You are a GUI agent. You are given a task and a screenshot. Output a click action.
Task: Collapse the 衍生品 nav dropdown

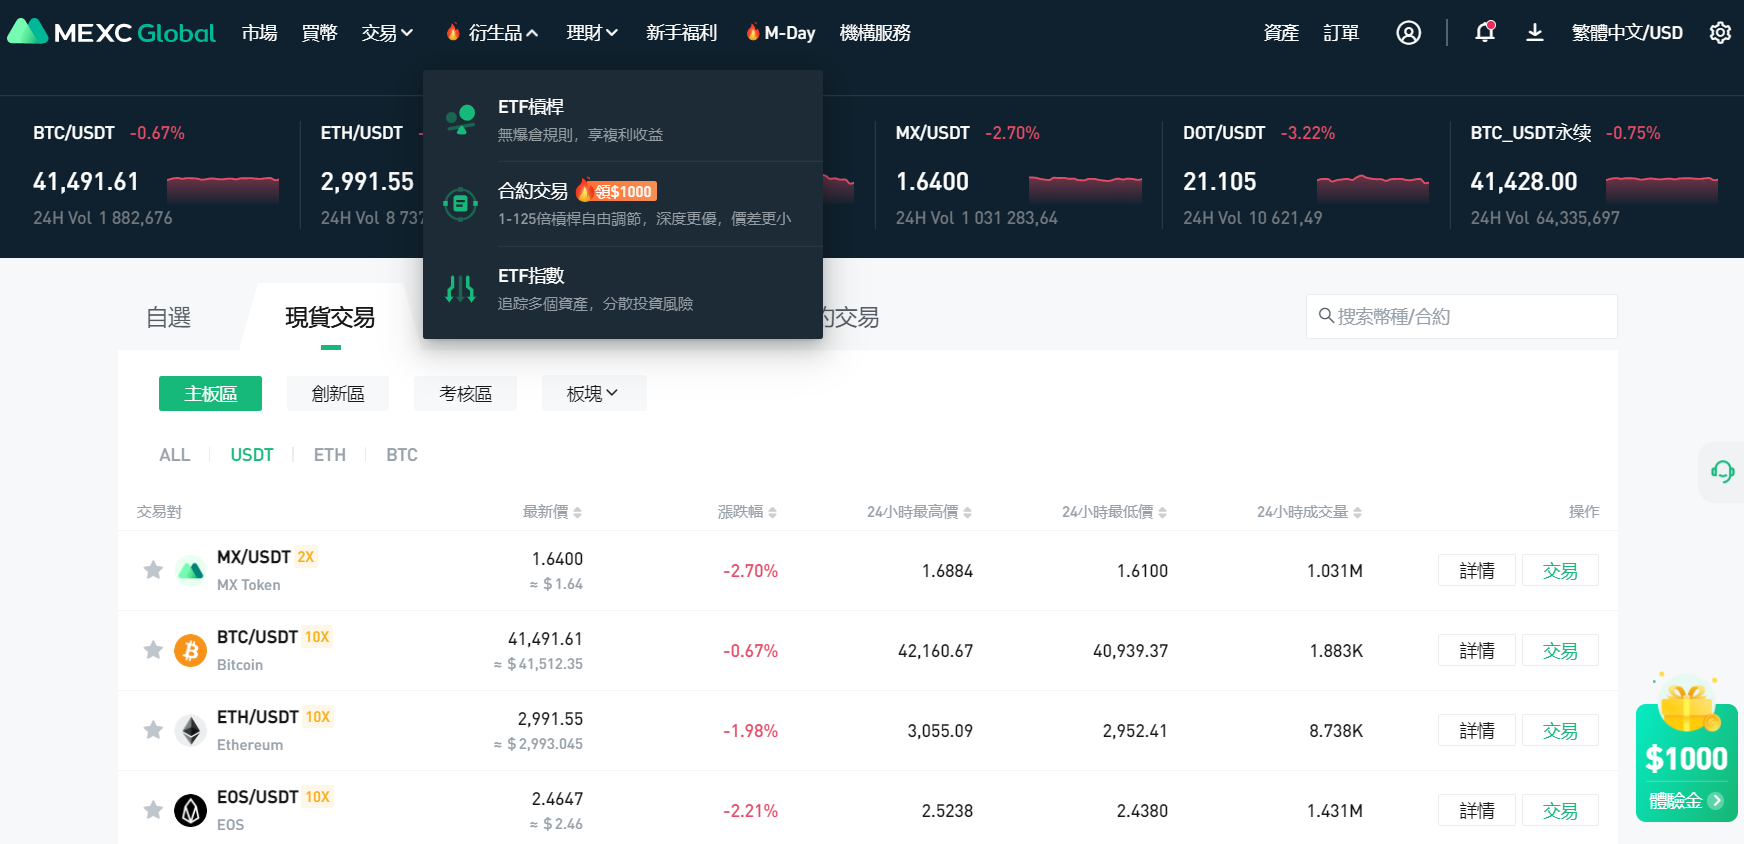(x=492, y=33)
